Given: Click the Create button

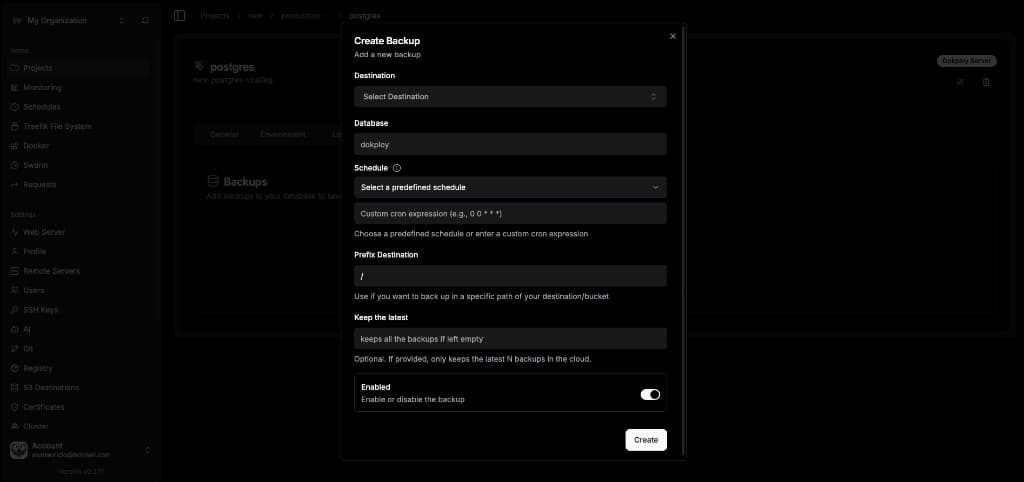Looking at the screenshot, I should (x=646, y=440).
